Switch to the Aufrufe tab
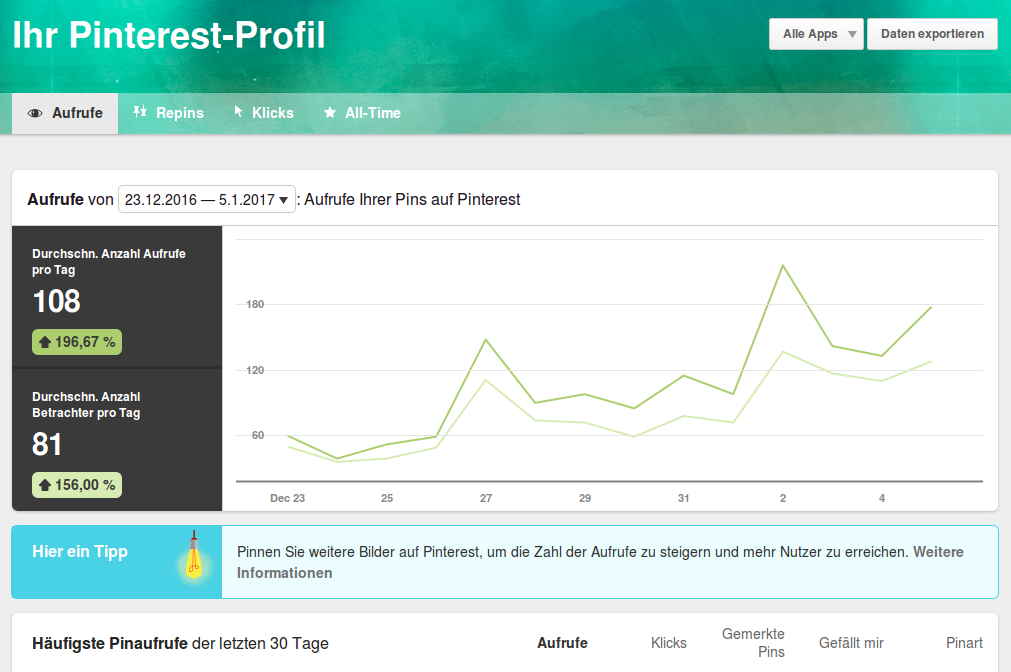Image resolution: width=1011 pixels, height=672 pixels. 65,114
